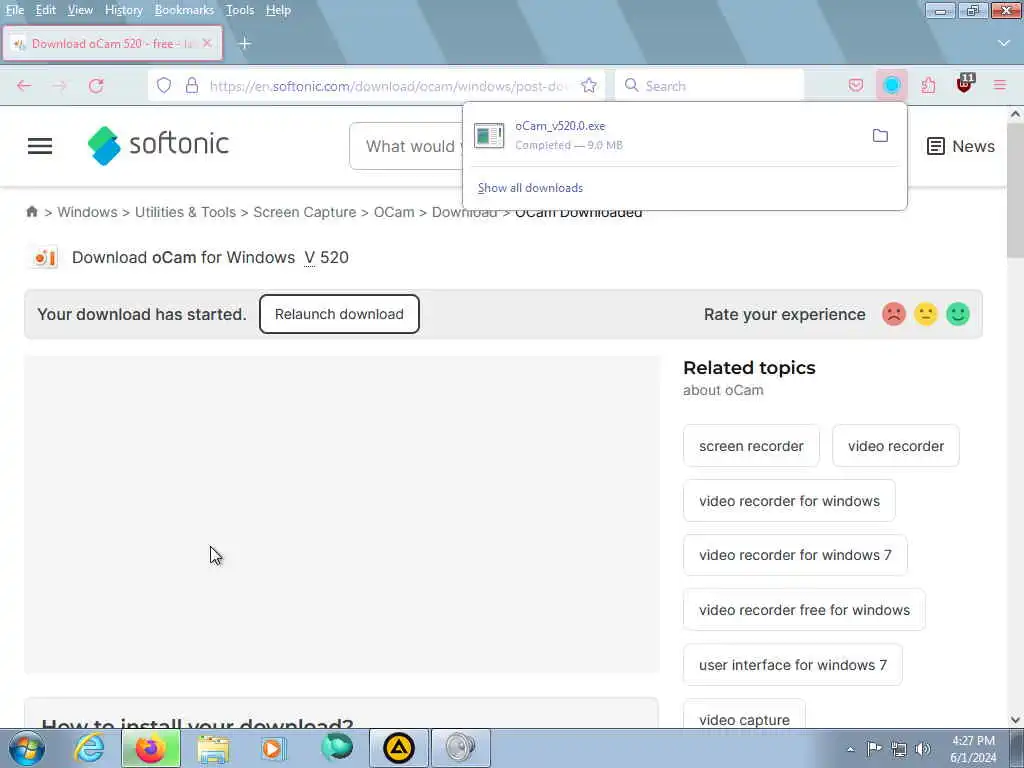Click the oCam app icon thumbnail

coord(44,258)
